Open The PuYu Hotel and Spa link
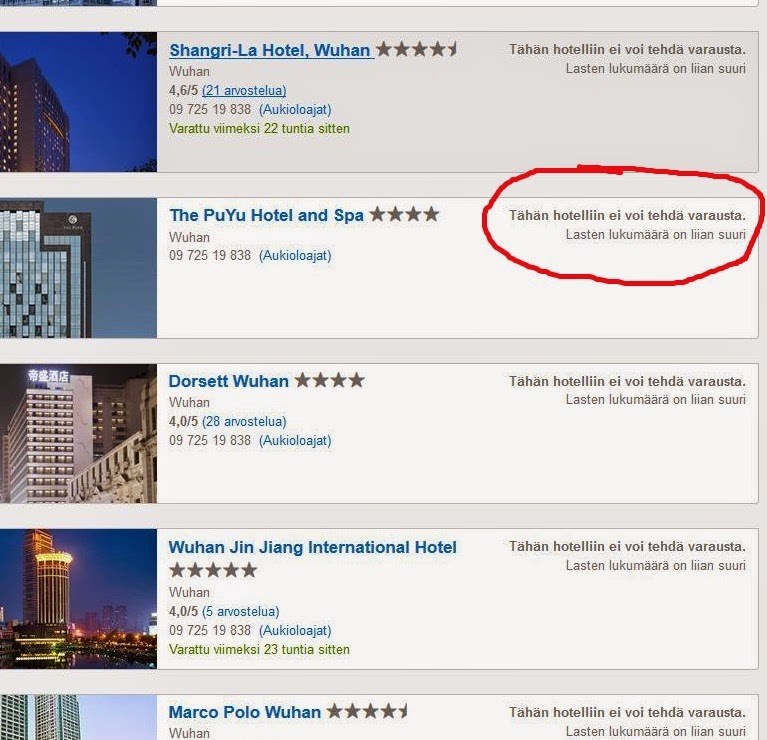 coord(267,215)
